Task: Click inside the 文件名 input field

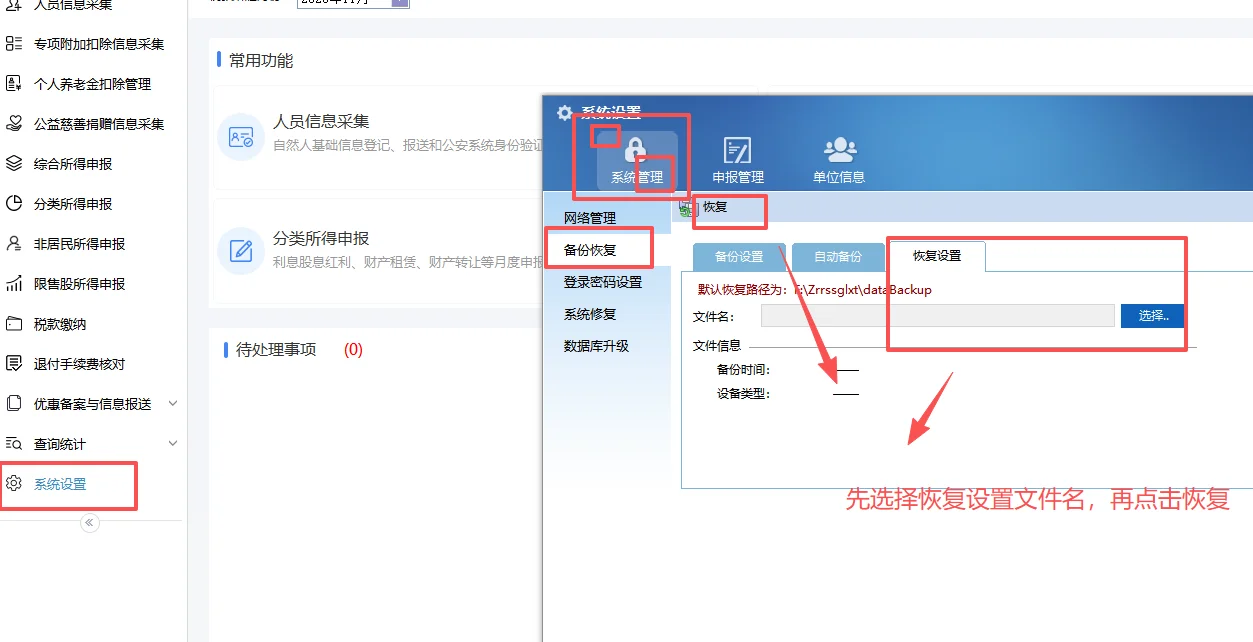Action: tap(937, 315)
